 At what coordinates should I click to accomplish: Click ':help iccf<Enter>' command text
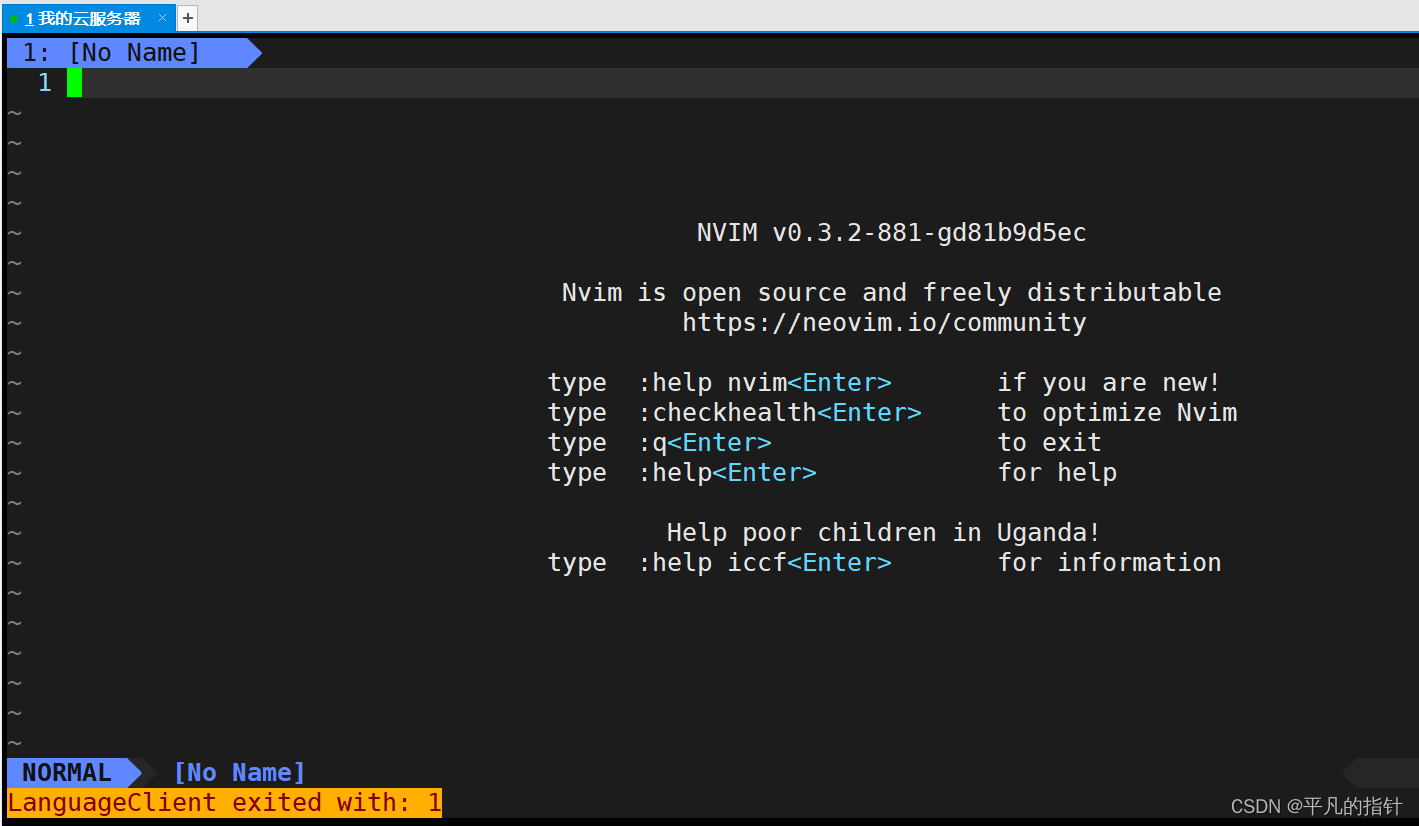pos(765,563)
